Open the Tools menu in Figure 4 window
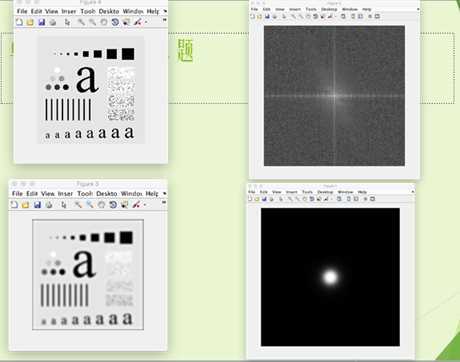Screen dimensions: 460x362 coord(88,11)
